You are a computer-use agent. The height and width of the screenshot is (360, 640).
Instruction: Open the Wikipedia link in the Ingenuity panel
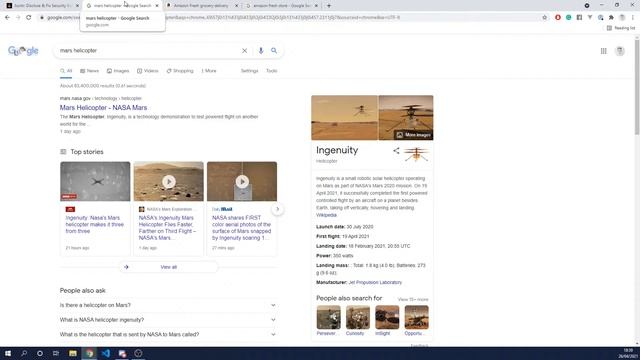click(327, 215)
